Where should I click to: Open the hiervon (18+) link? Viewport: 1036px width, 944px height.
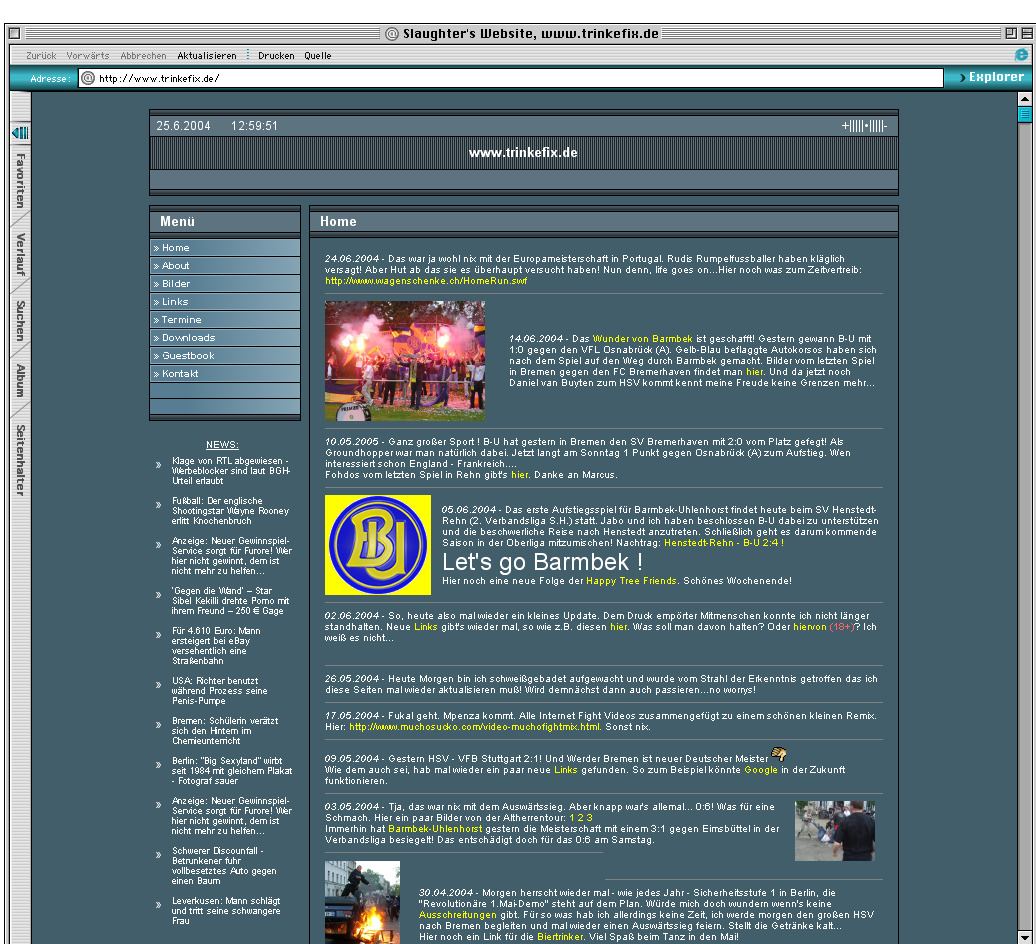coord(824,626)
